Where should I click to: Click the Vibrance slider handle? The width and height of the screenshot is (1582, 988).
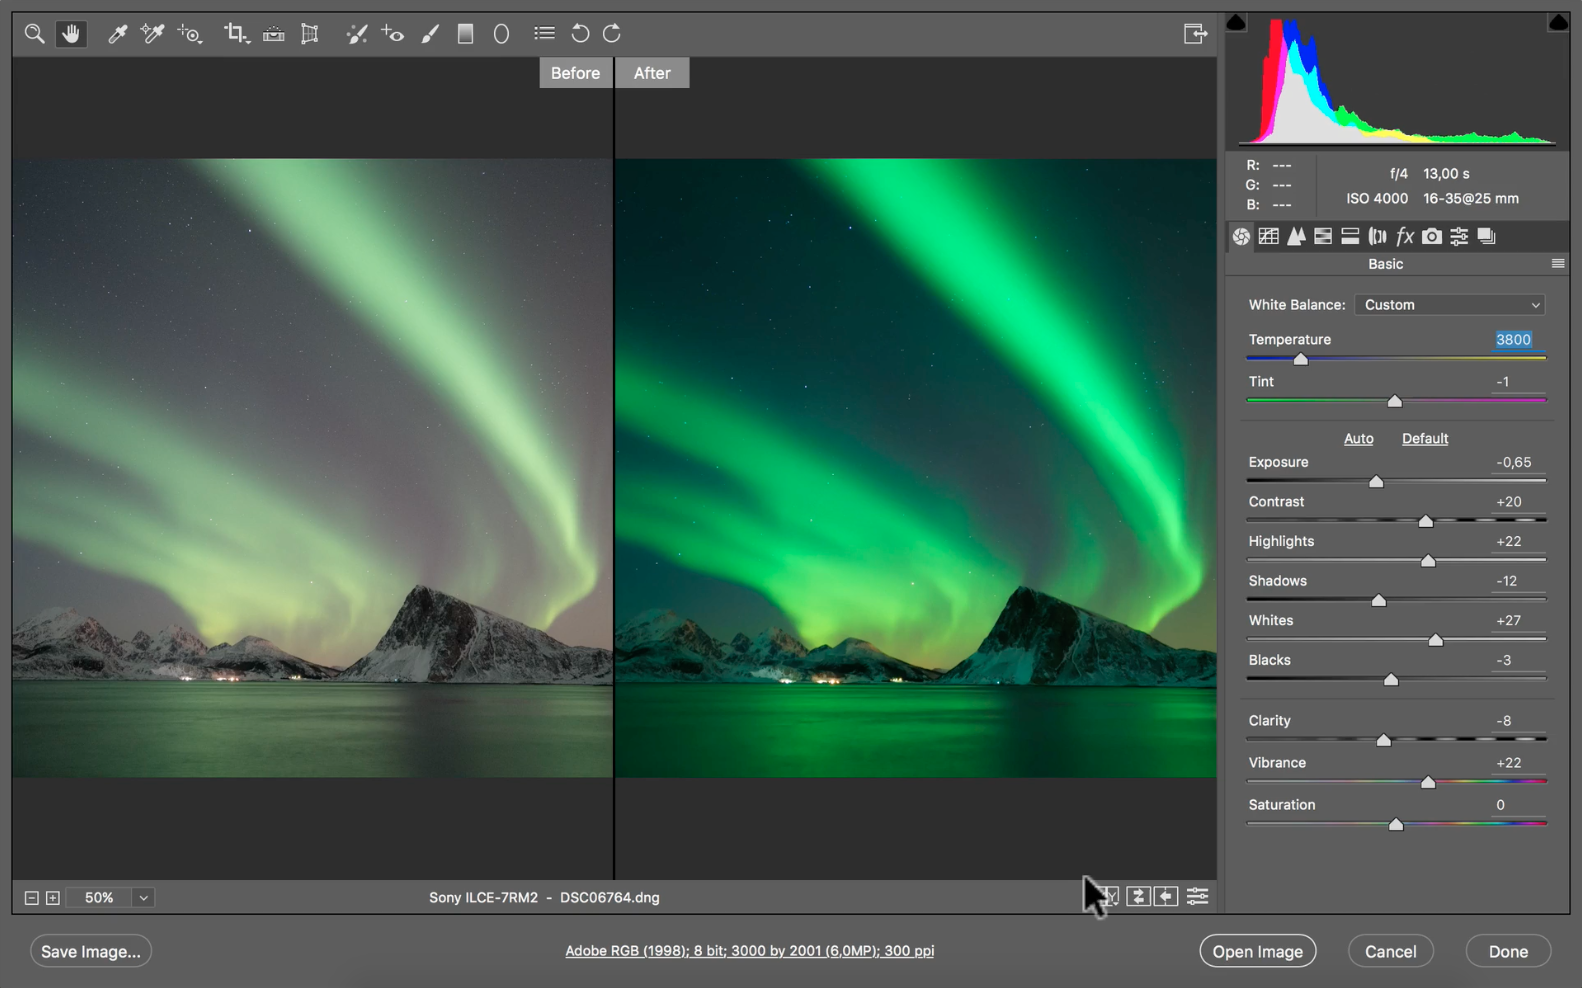(1428, 782)
